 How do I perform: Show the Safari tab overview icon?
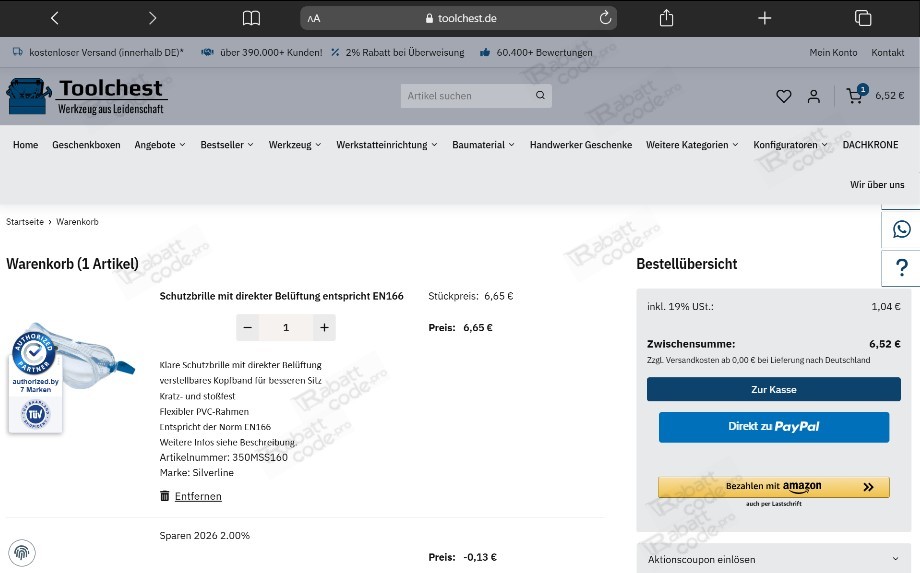[x=862, y=18]
